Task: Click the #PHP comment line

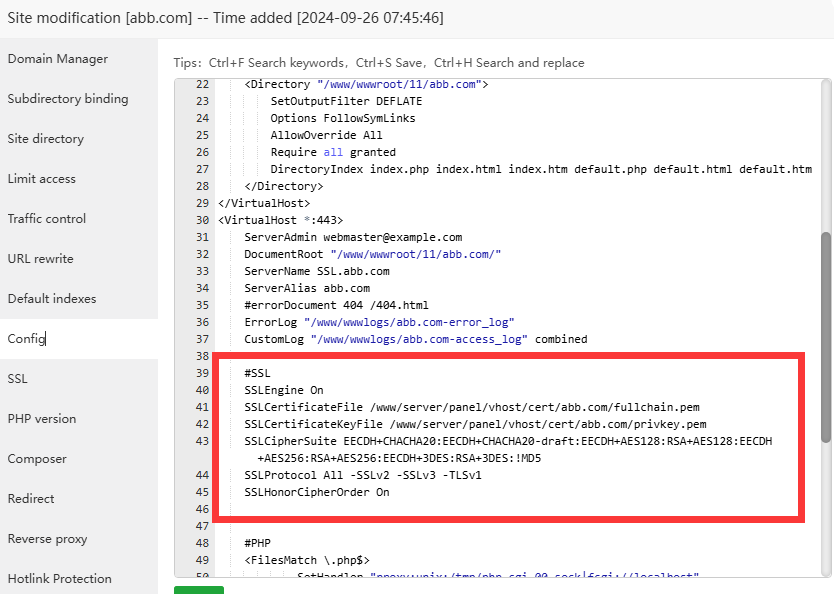Action: tap(257, 543)
